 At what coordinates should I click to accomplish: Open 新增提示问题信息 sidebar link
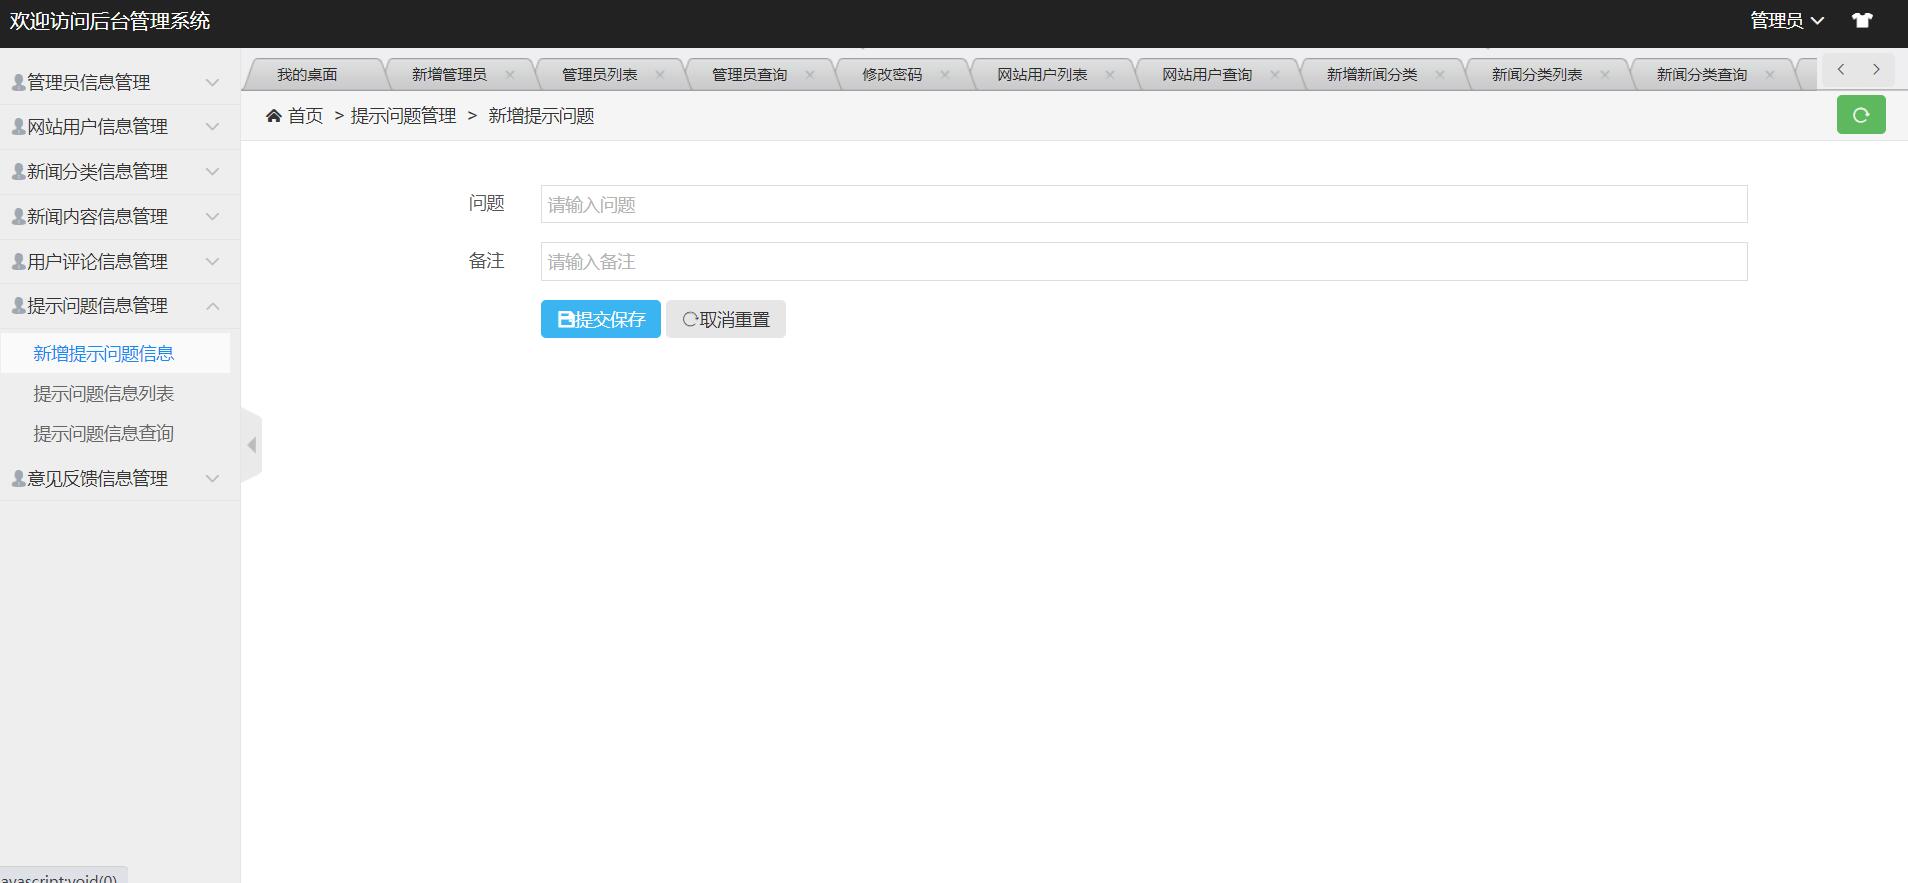(x=104, y=353)
